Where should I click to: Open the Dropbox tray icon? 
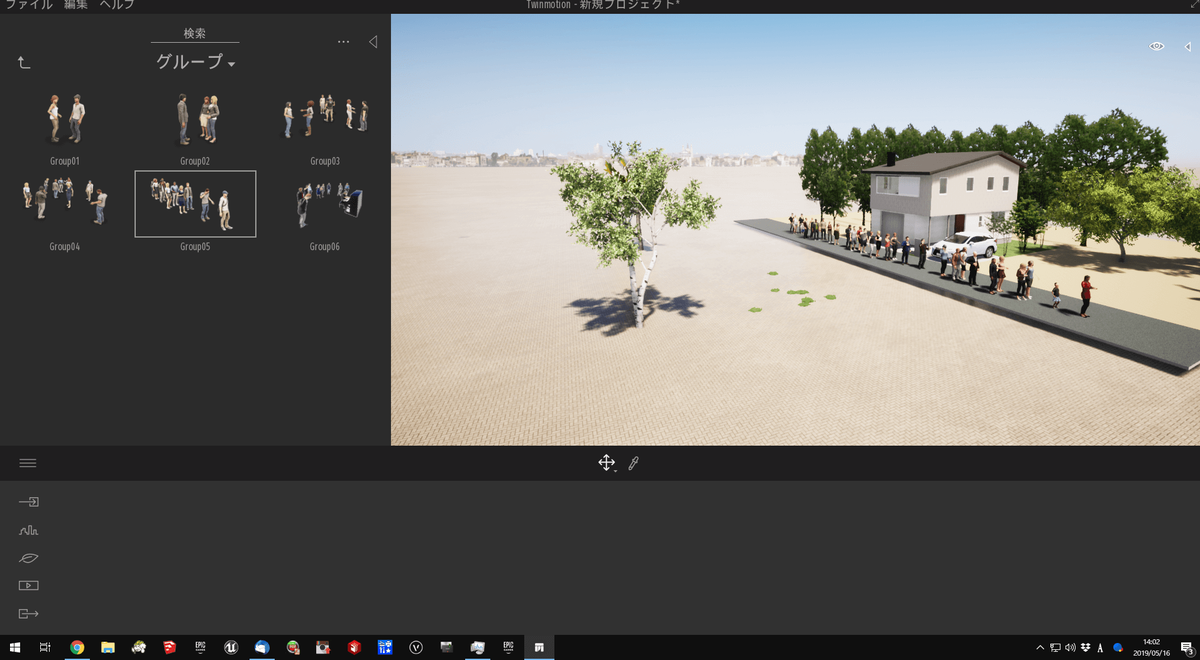pyautogui.click(x=1085, y=647)
